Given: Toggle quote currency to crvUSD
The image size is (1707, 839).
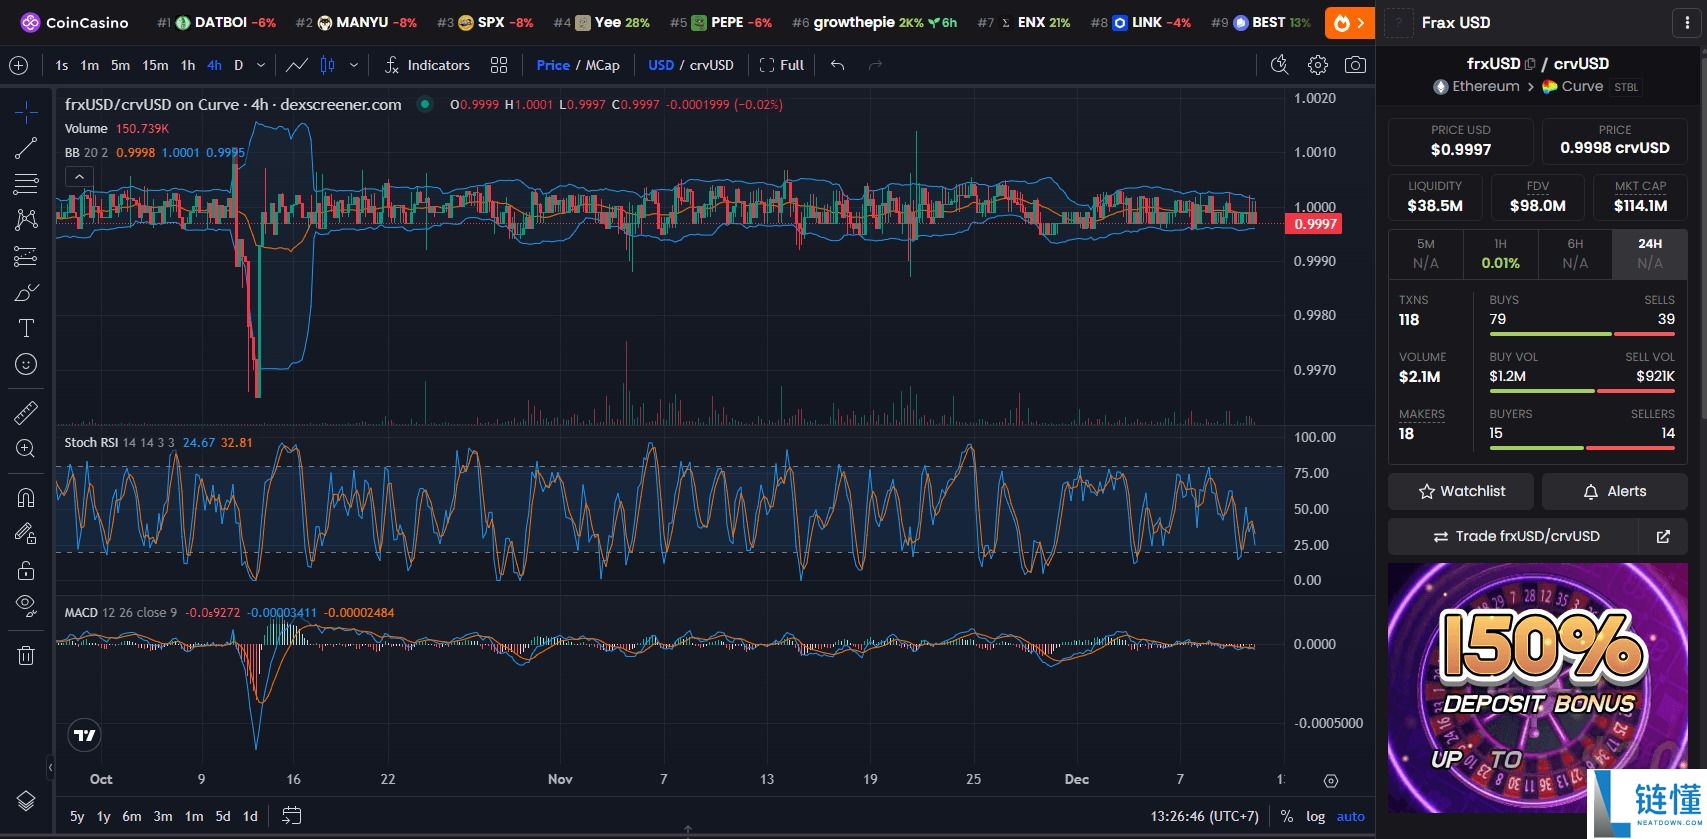Looking at the screenshot, I should 712,65.
